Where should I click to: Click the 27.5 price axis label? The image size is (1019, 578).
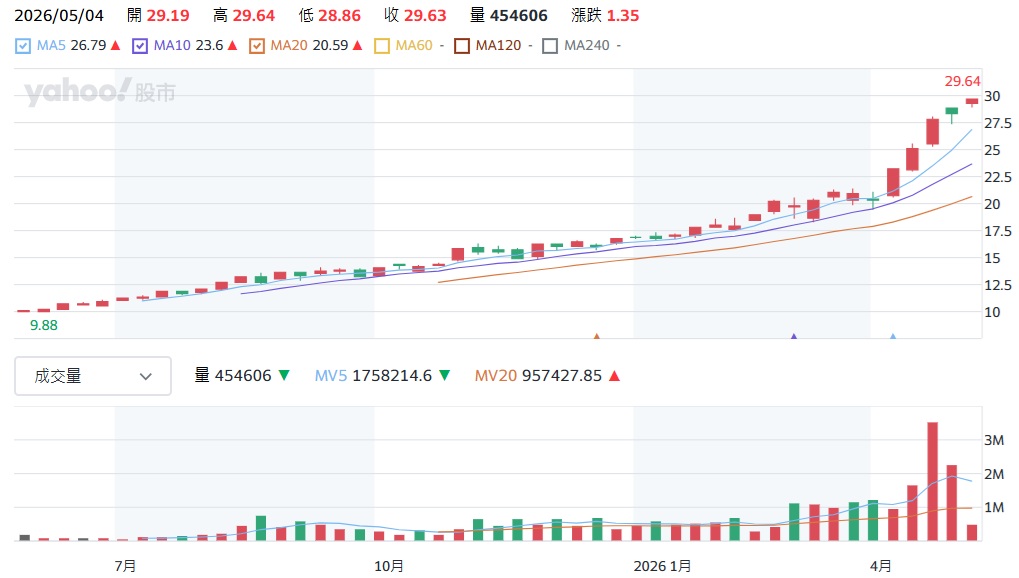click(998, 123)
